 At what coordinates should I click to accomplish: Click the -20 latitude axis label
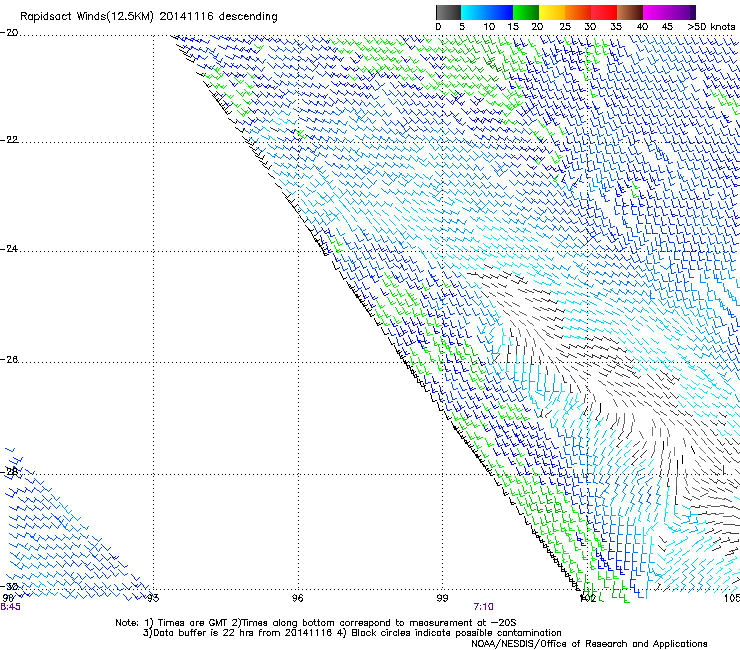[x=9, y=32]
